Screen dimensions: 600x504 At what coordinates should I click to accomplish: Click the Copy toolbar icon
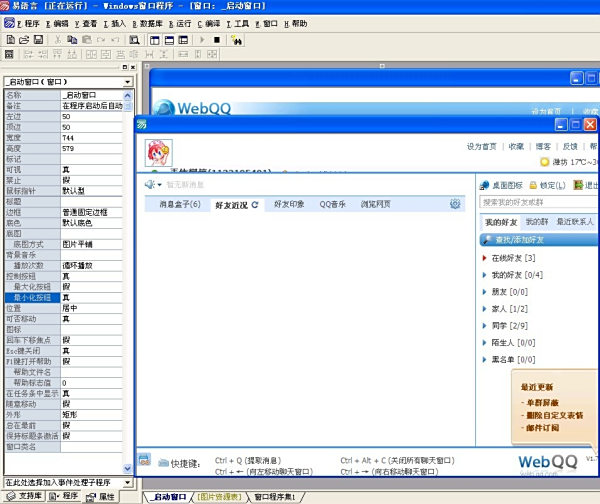coord(72,39)
